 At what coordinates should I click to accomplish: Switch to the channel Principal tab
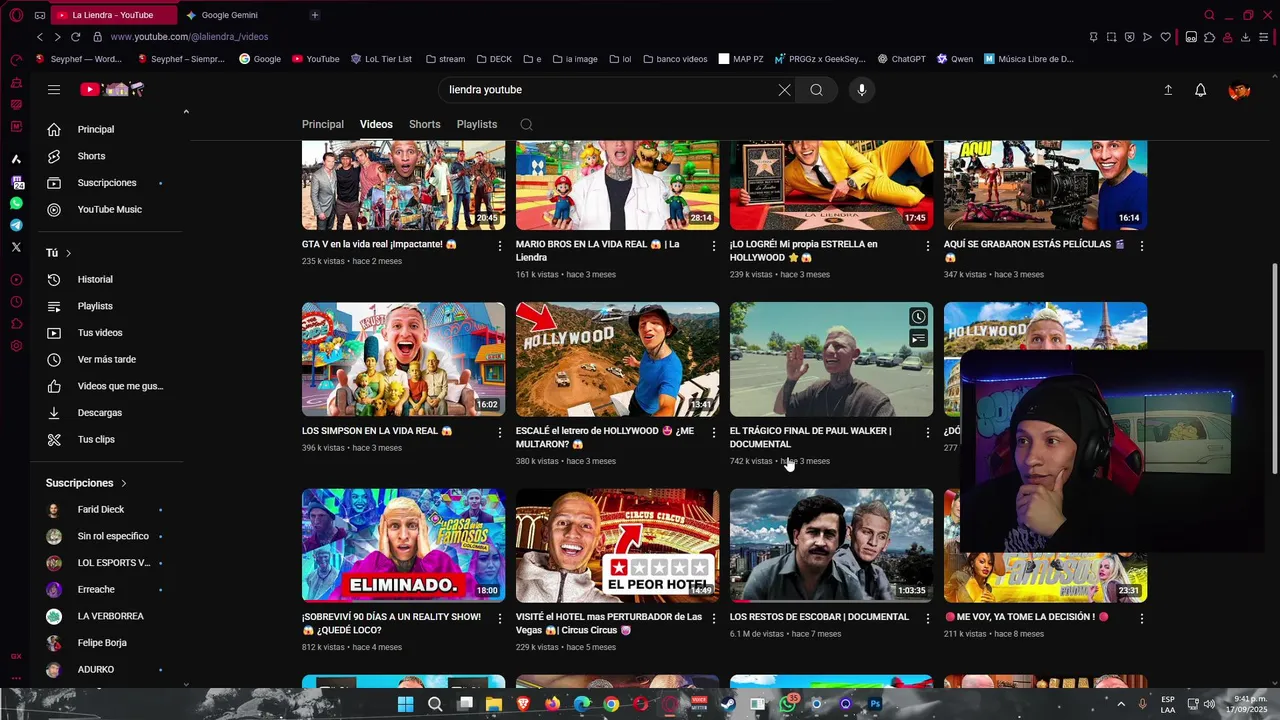pos(323,124)
